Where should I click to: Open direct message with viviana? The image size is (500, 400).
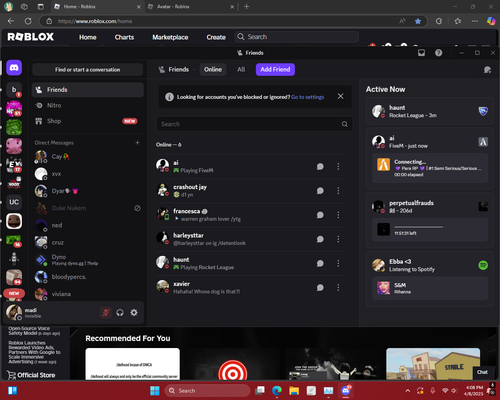[x=88, y=294]
